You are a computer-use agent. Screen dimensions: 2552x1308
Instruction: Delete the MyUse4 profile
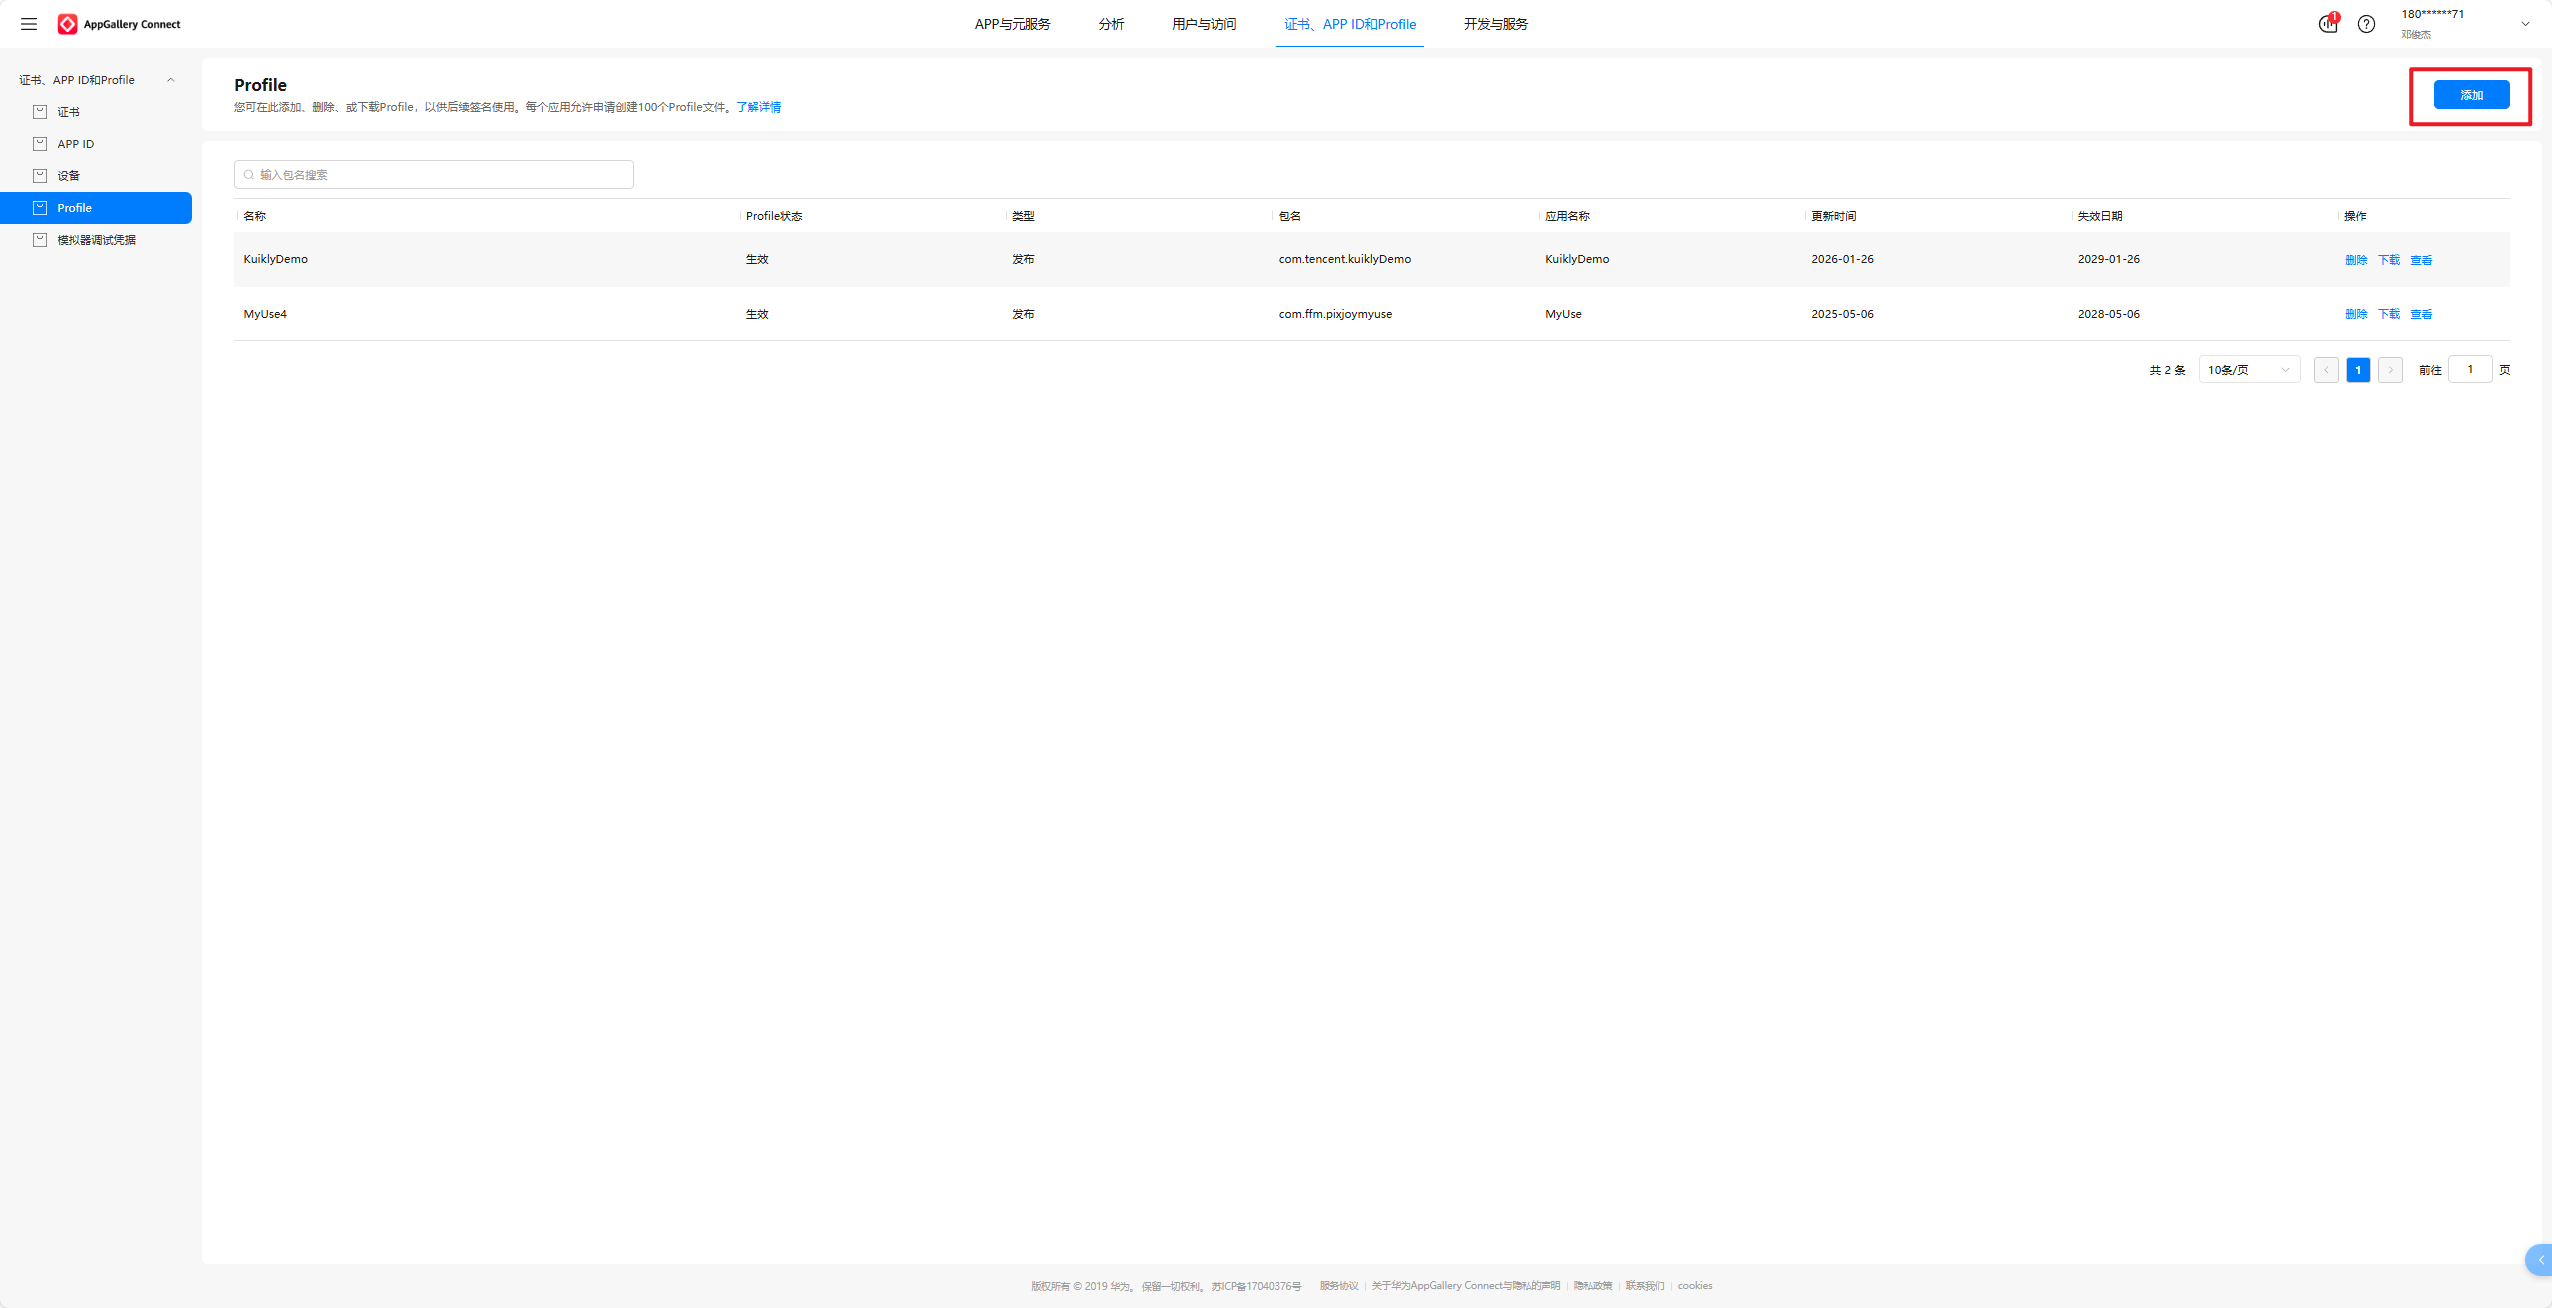(2355, 314)
